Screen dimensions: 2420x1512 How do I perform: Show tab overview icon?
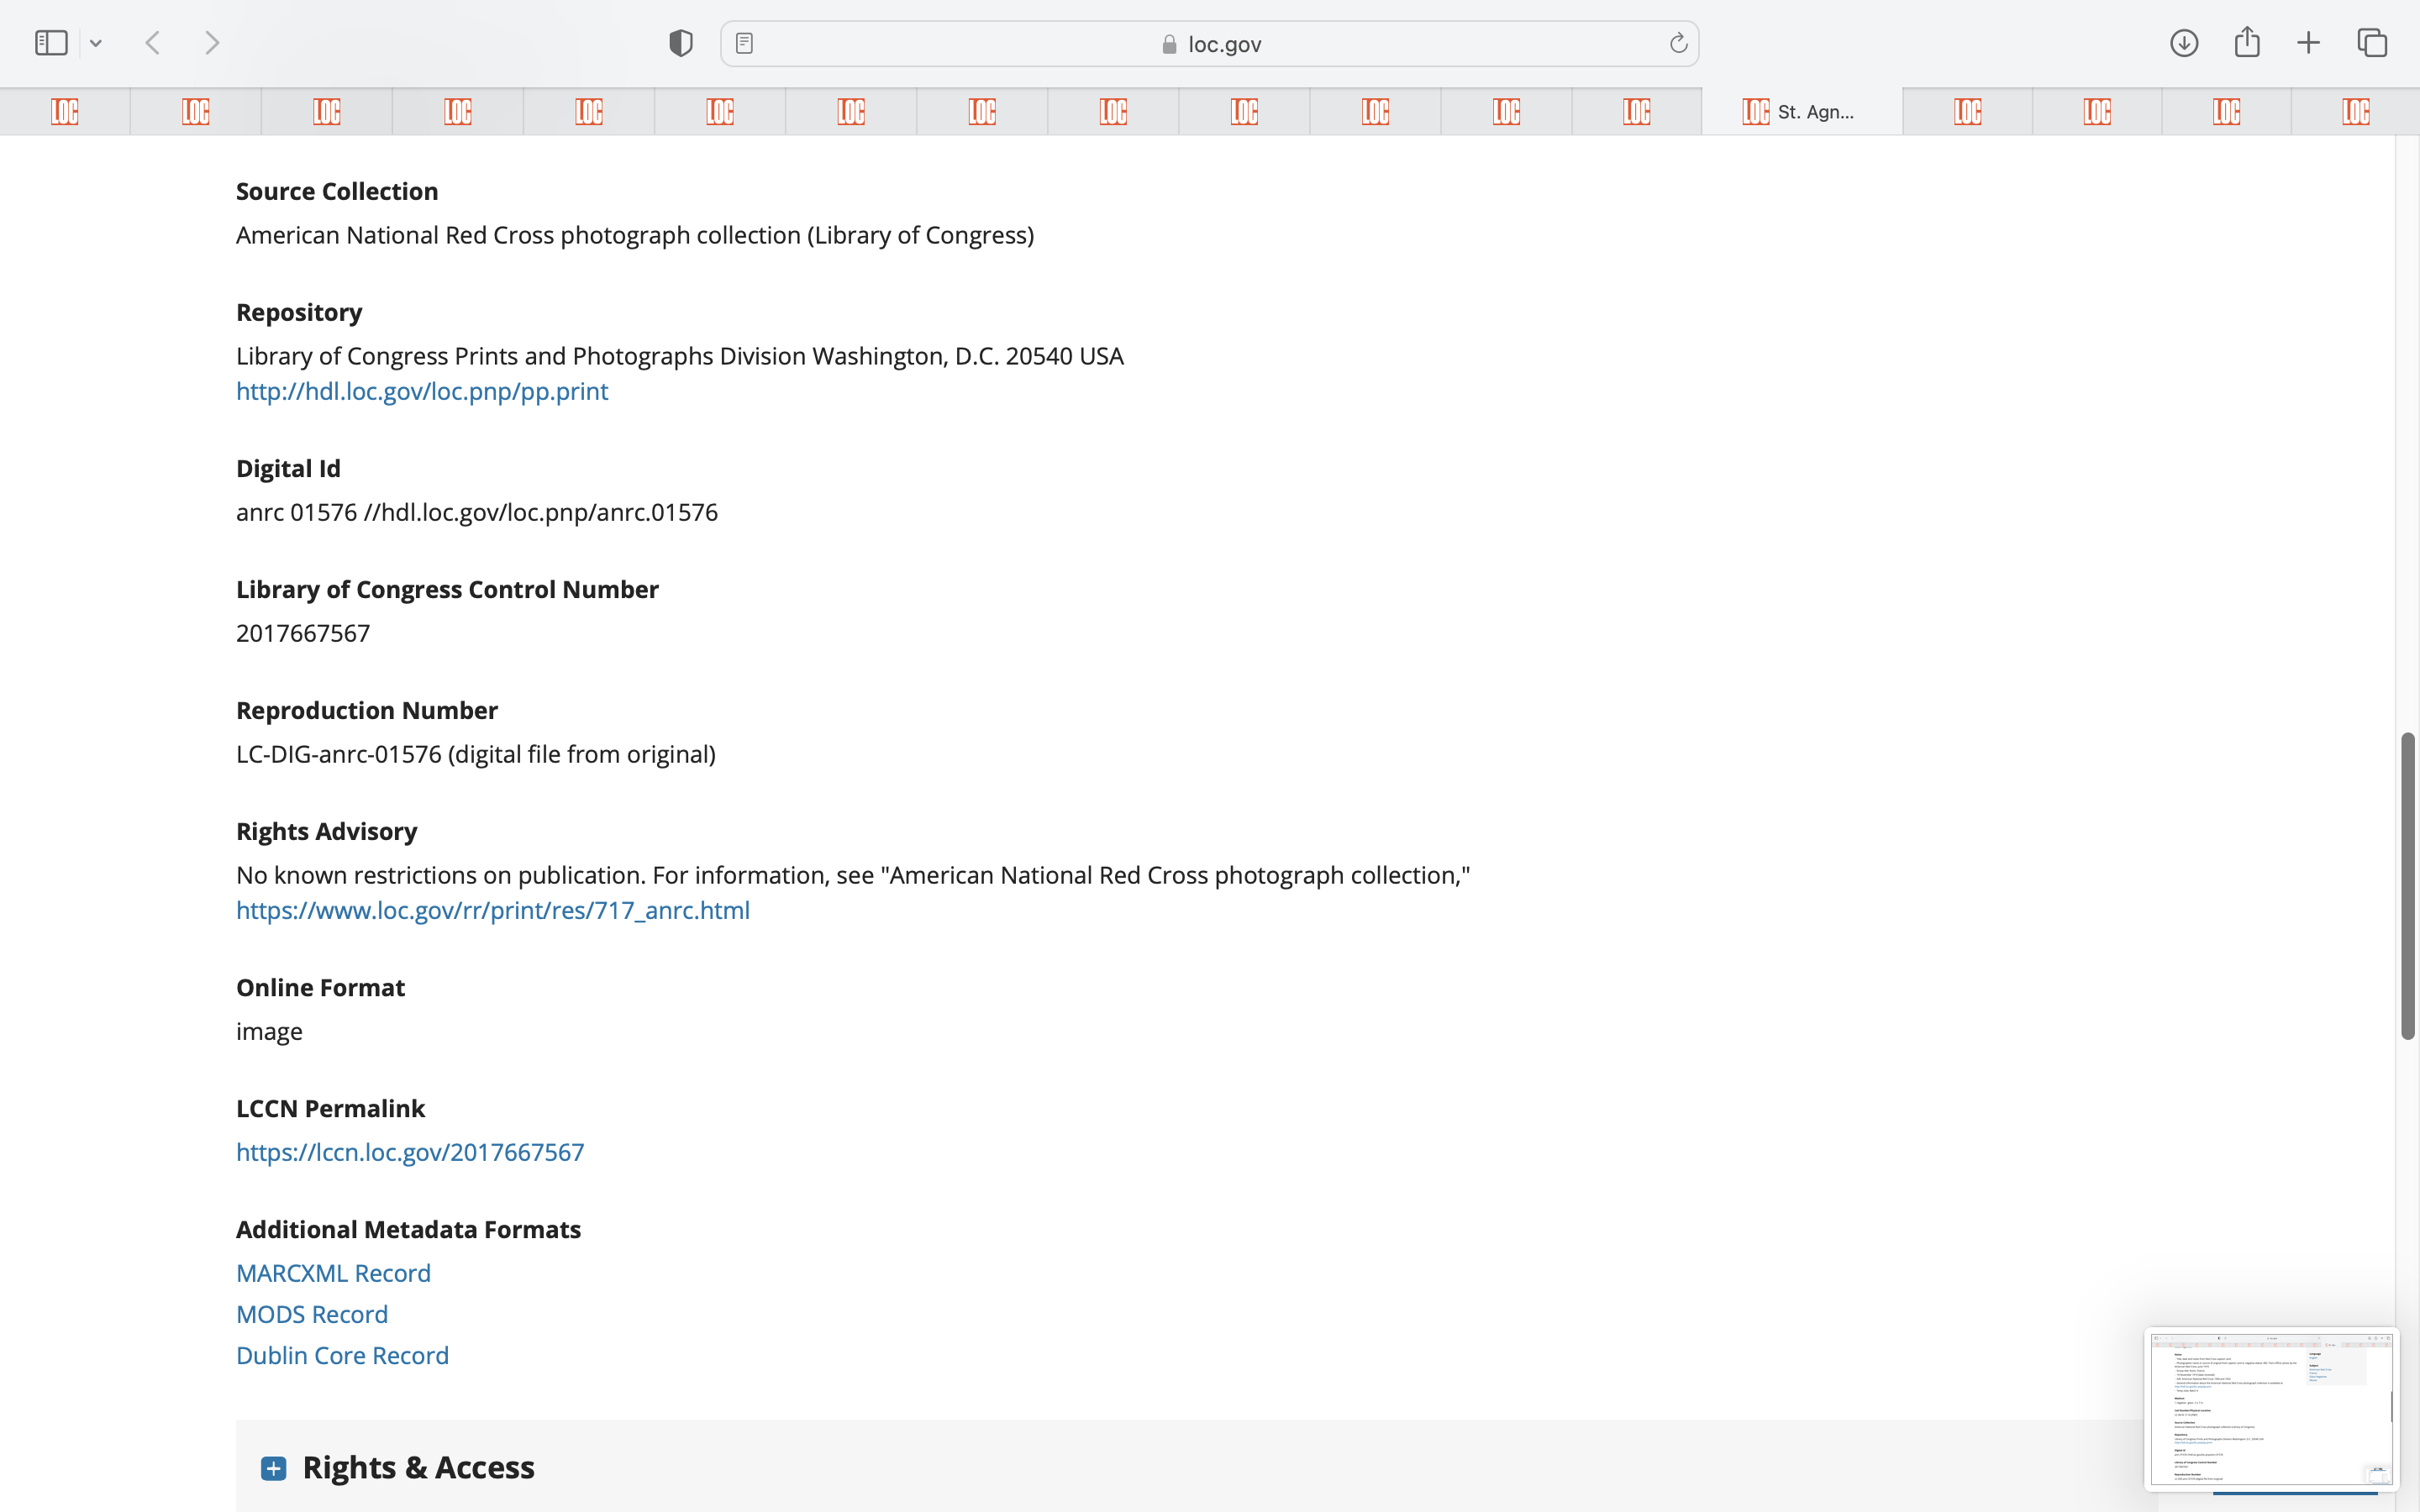tap(2372, 43)
